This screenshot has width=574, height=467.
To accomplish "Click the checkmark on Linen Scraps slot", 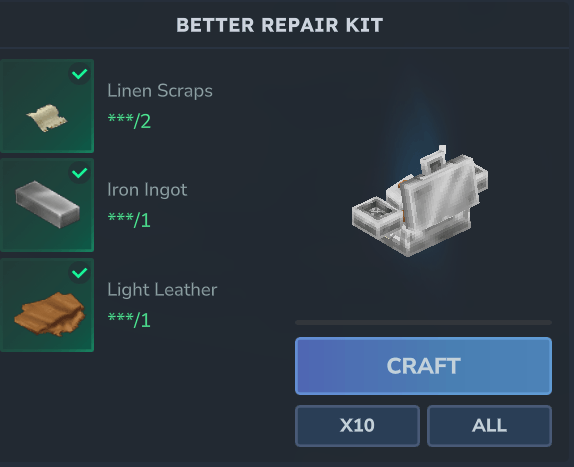I will 79,74.
